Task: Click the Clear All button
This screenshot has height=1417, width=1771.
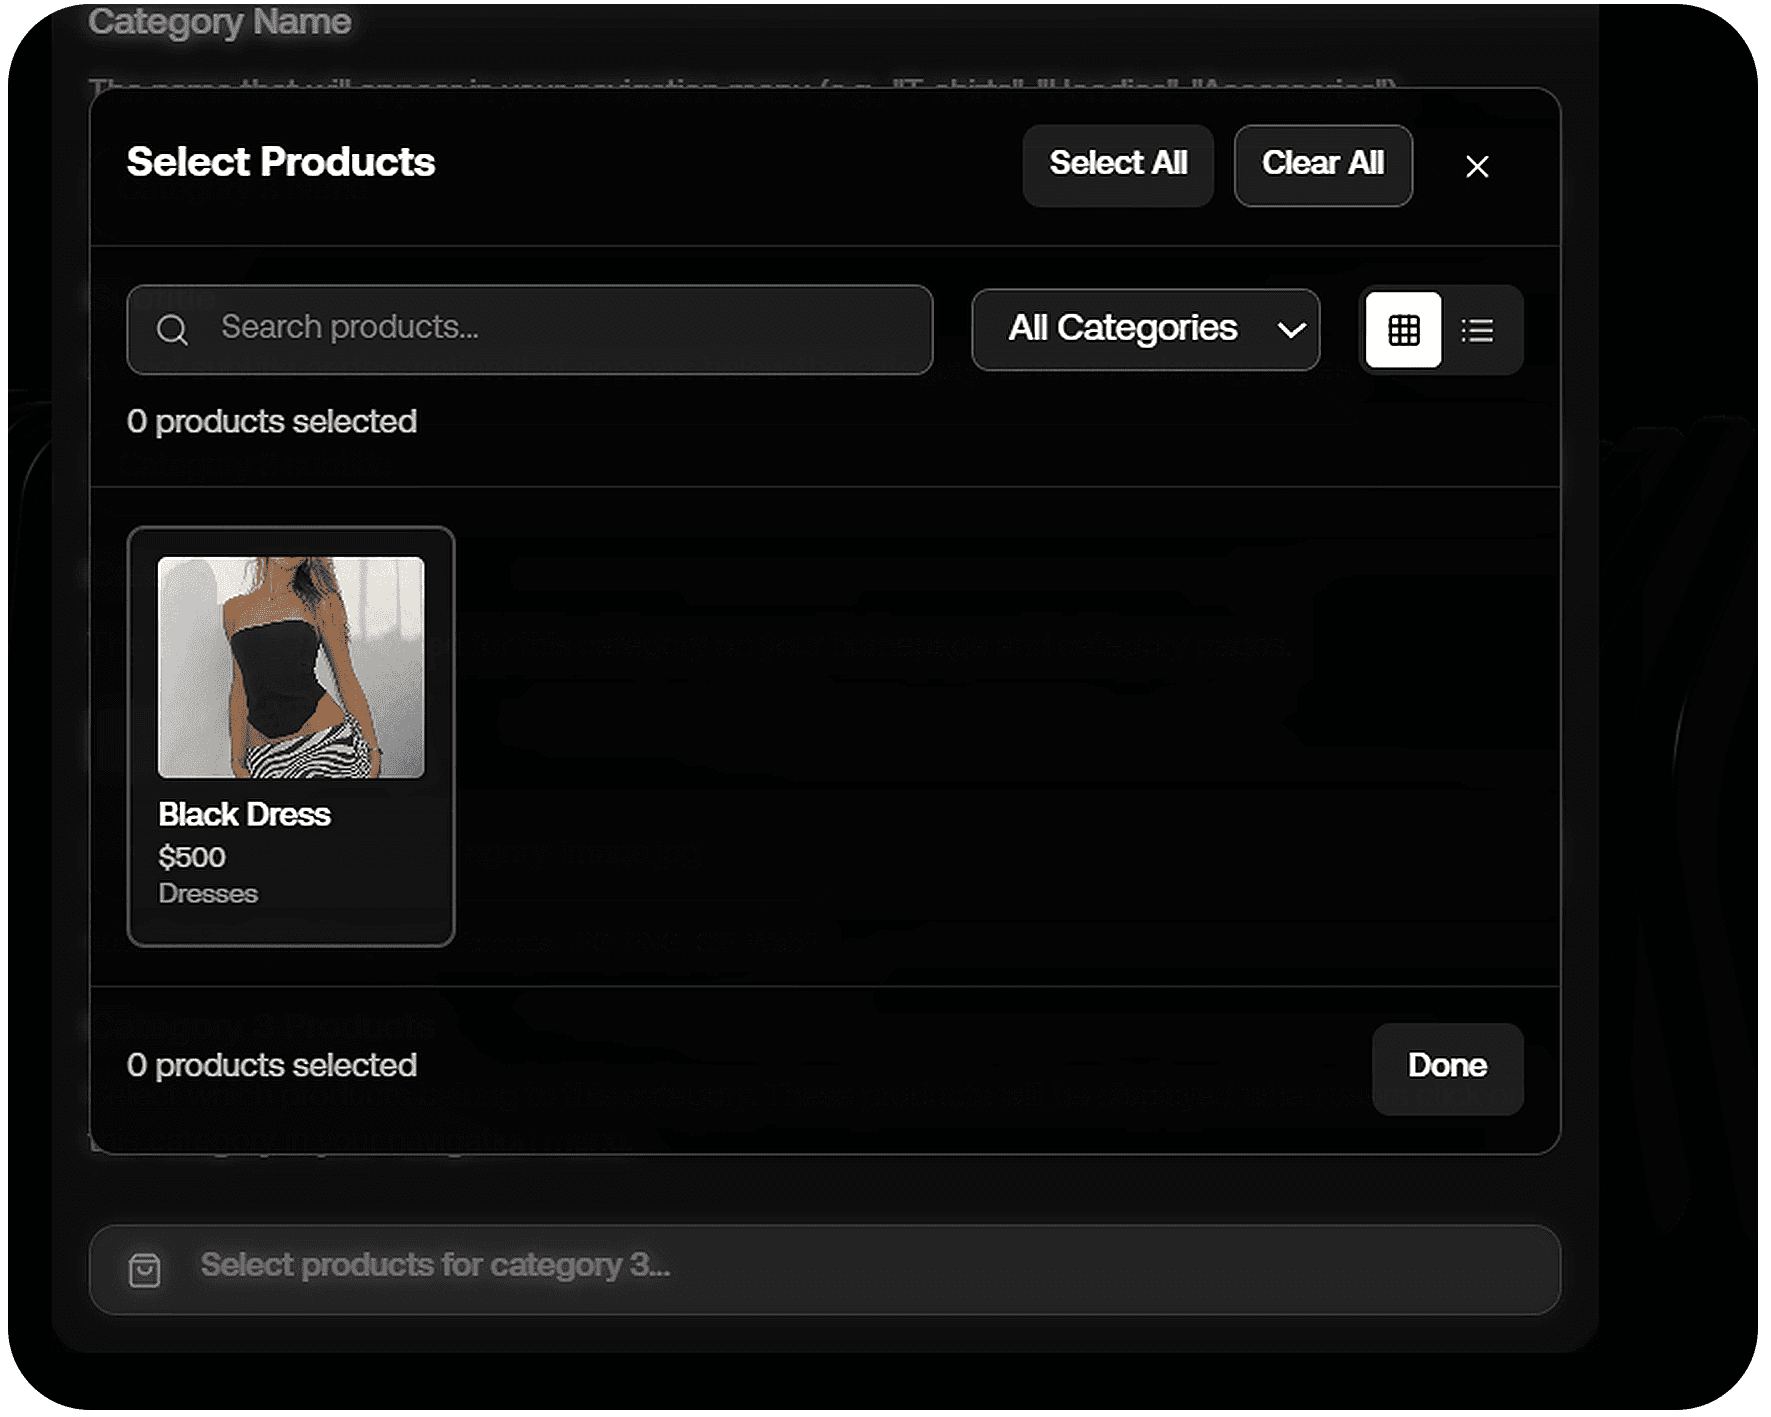Action: pos(1323,165)
